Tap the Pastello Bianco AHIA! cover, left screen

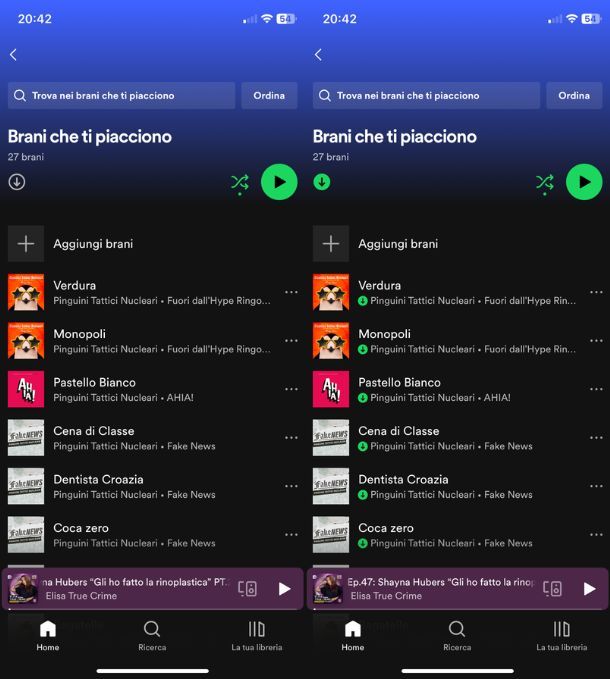tap(26, 389)
